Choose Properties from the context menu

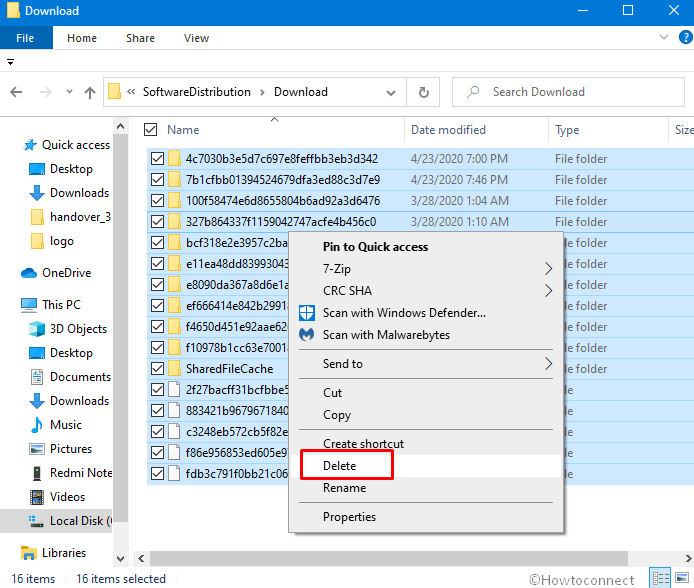349,517
